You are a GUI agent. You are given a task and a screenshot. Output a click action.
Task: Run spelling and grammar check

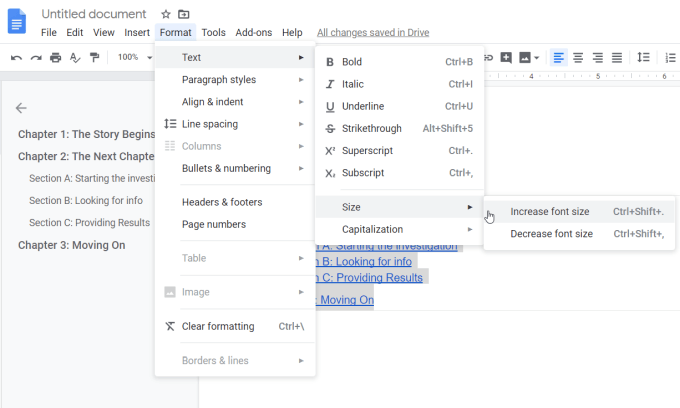[75, 57]
